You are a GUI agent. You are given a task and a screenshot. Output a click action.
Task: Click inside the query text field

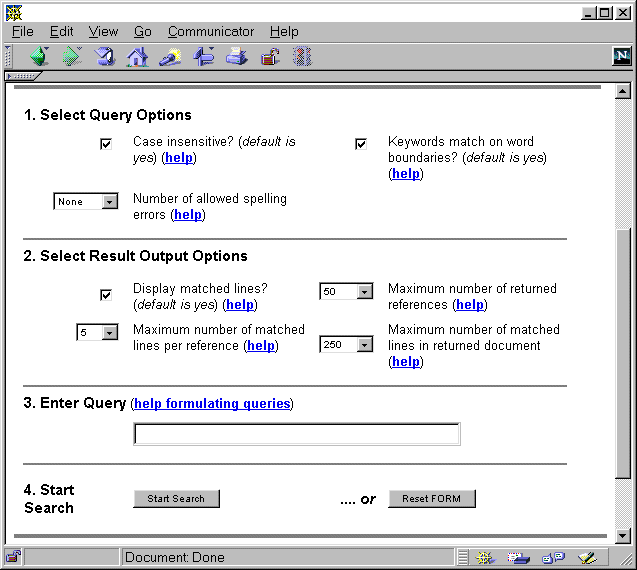click(x=296, y=435)
